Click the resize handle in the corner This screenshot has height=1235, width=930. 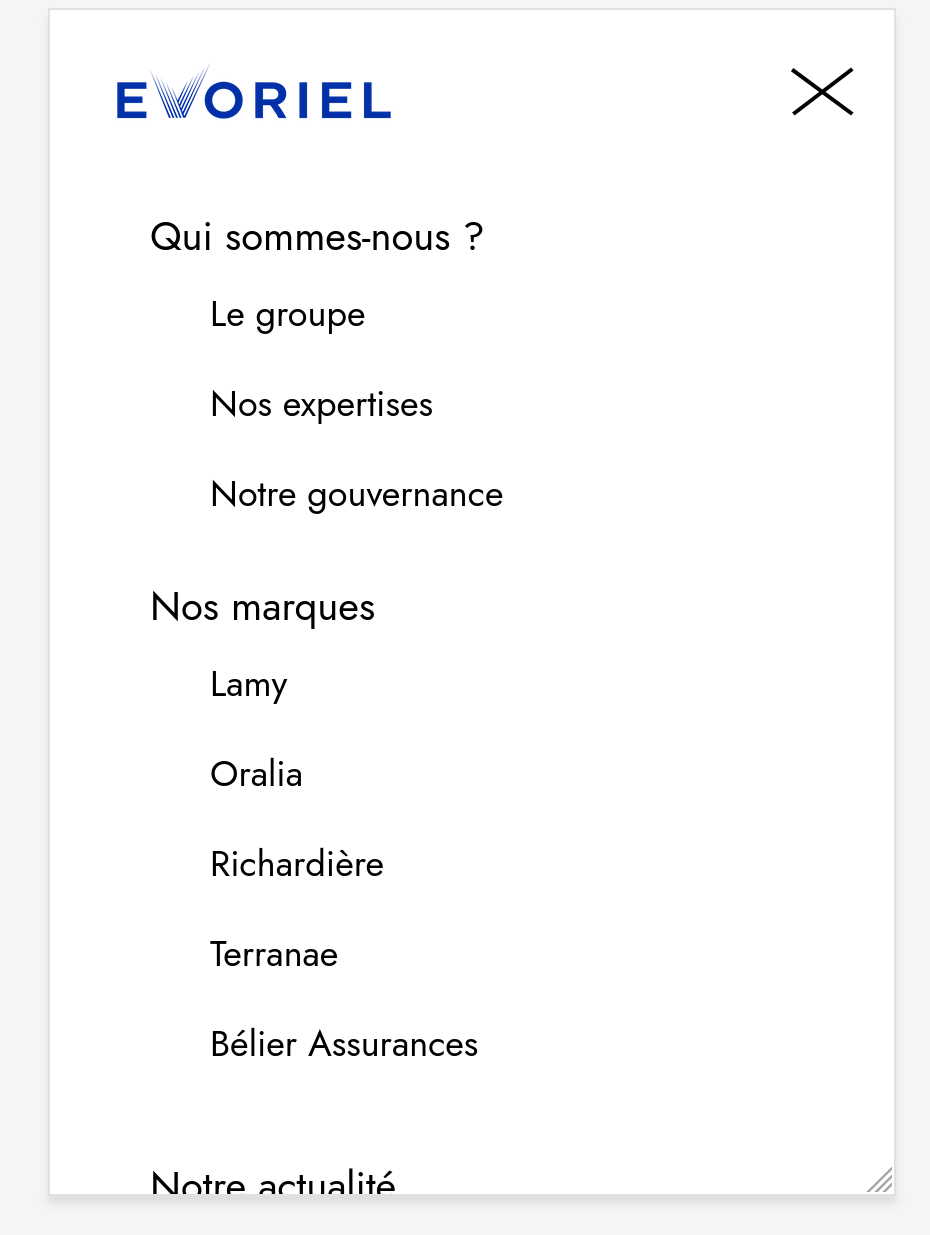coord(881,1181)
